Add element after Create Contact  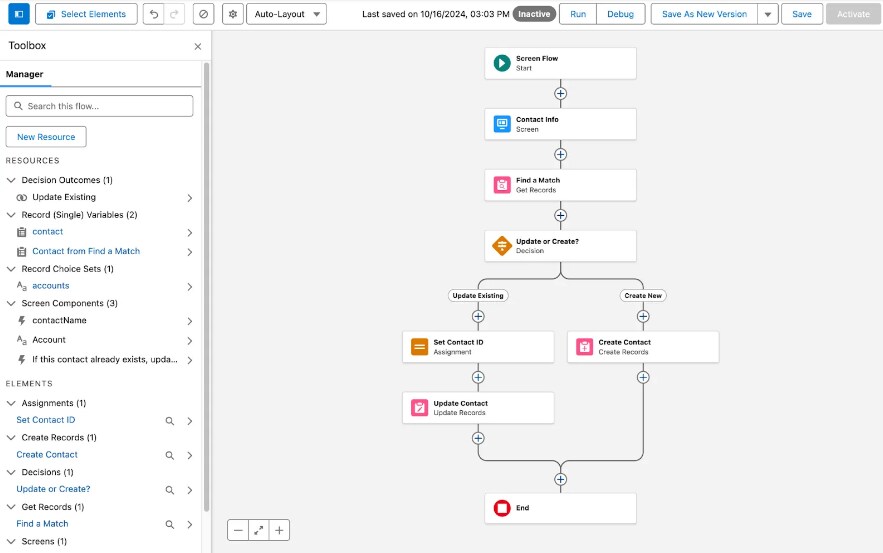tap(643, 377)
